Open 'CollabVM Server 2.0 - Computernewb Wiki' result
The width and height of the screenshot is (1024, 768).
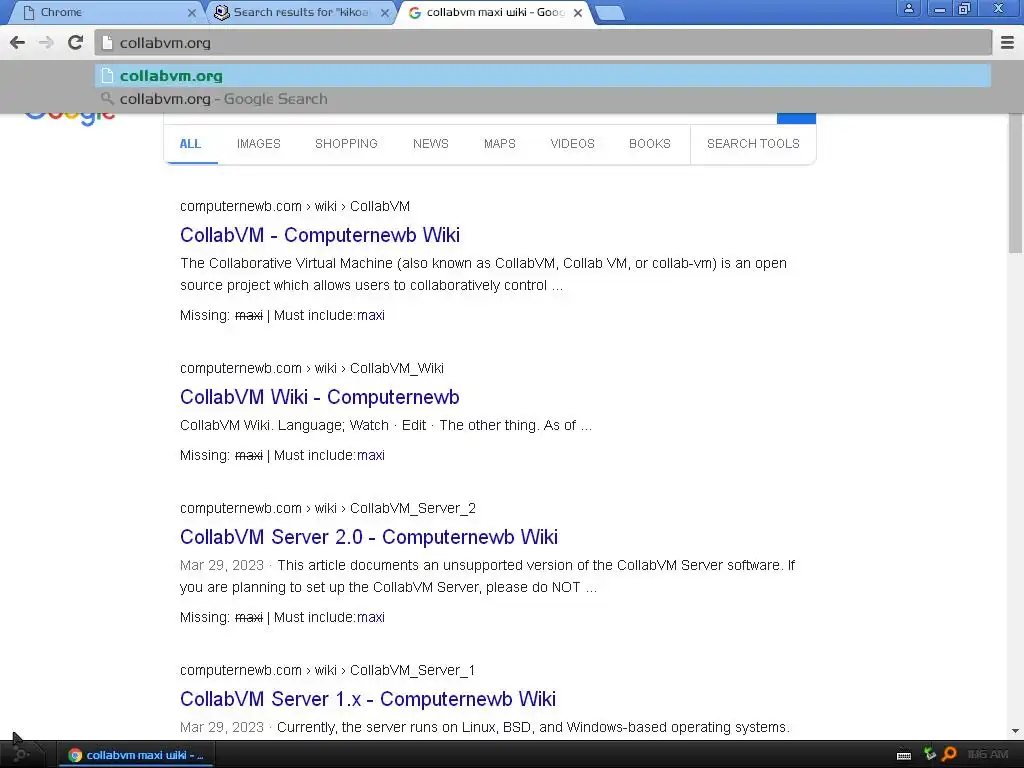point(369,537)
